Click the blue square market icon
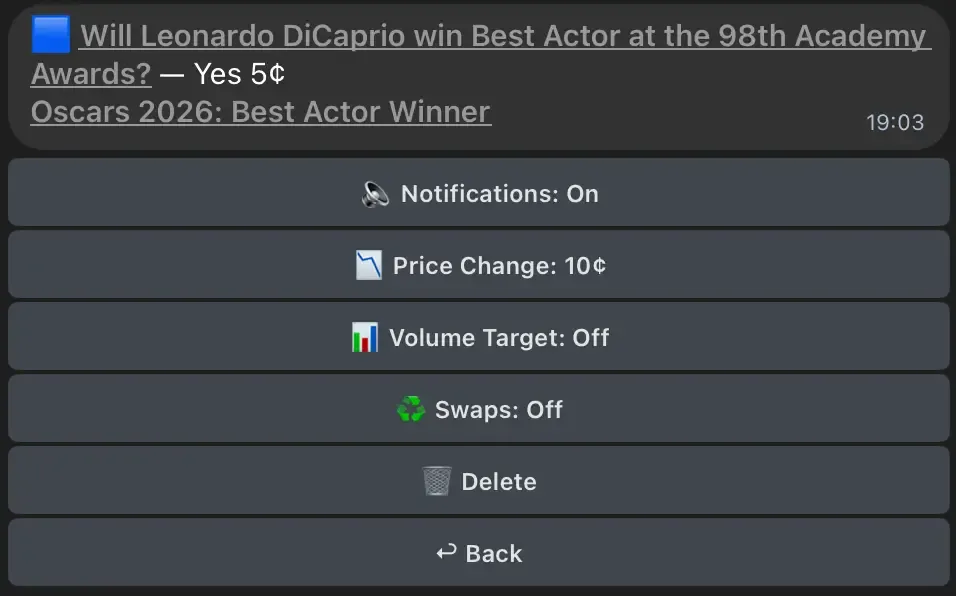Image resolution: width=956 pixels, height=596 pixels. pyautogui.click(x=50, y=35)
